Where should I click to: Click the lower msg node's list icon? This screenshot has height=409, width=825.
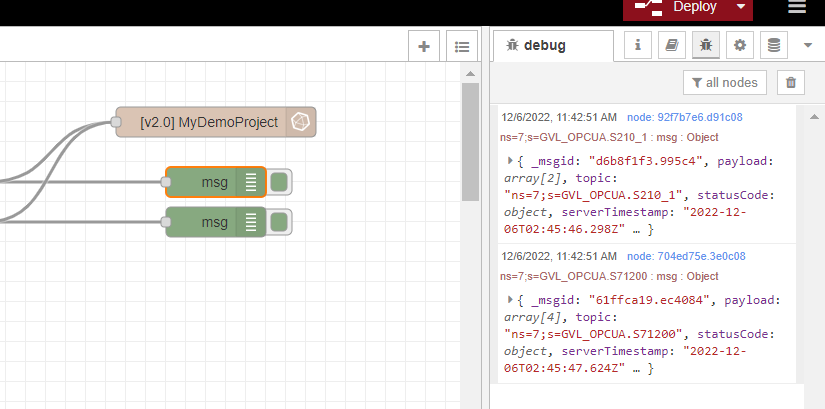tap(251, 222)
